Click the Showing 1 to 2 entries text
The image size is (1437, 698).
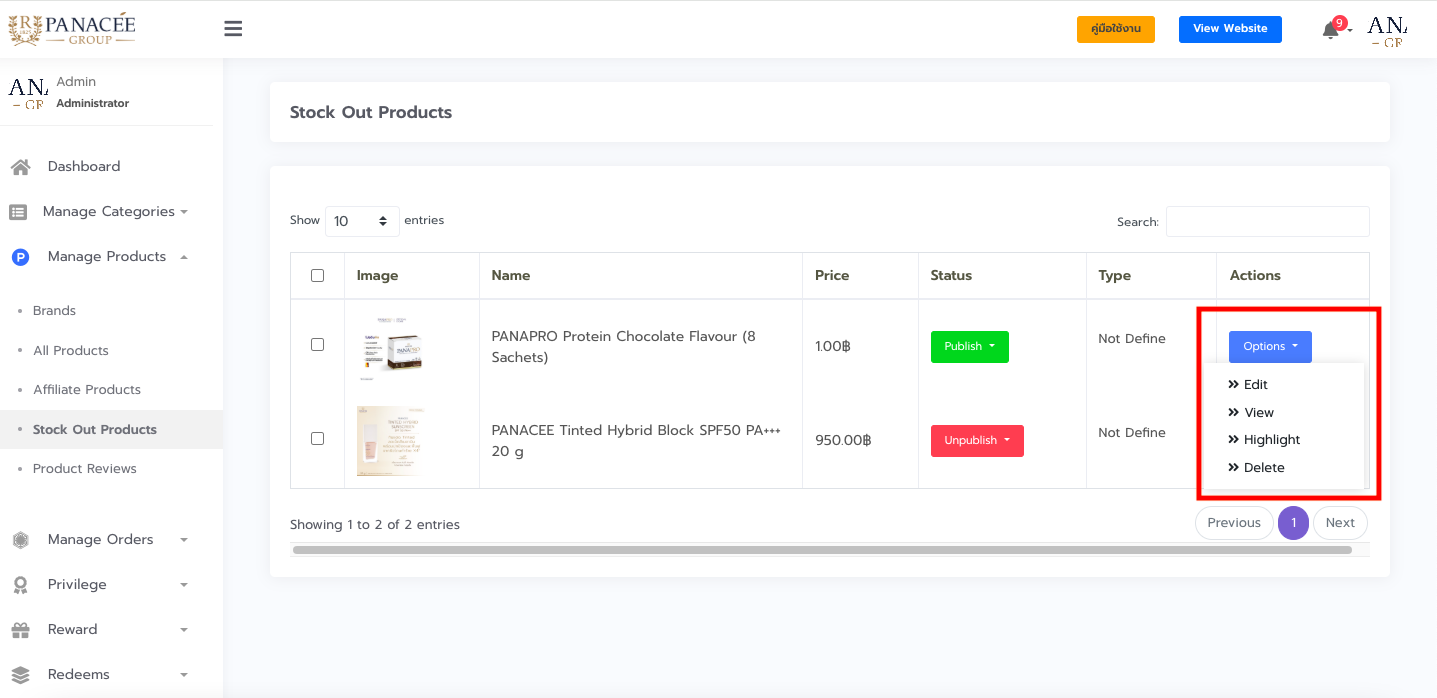[375, 525]
